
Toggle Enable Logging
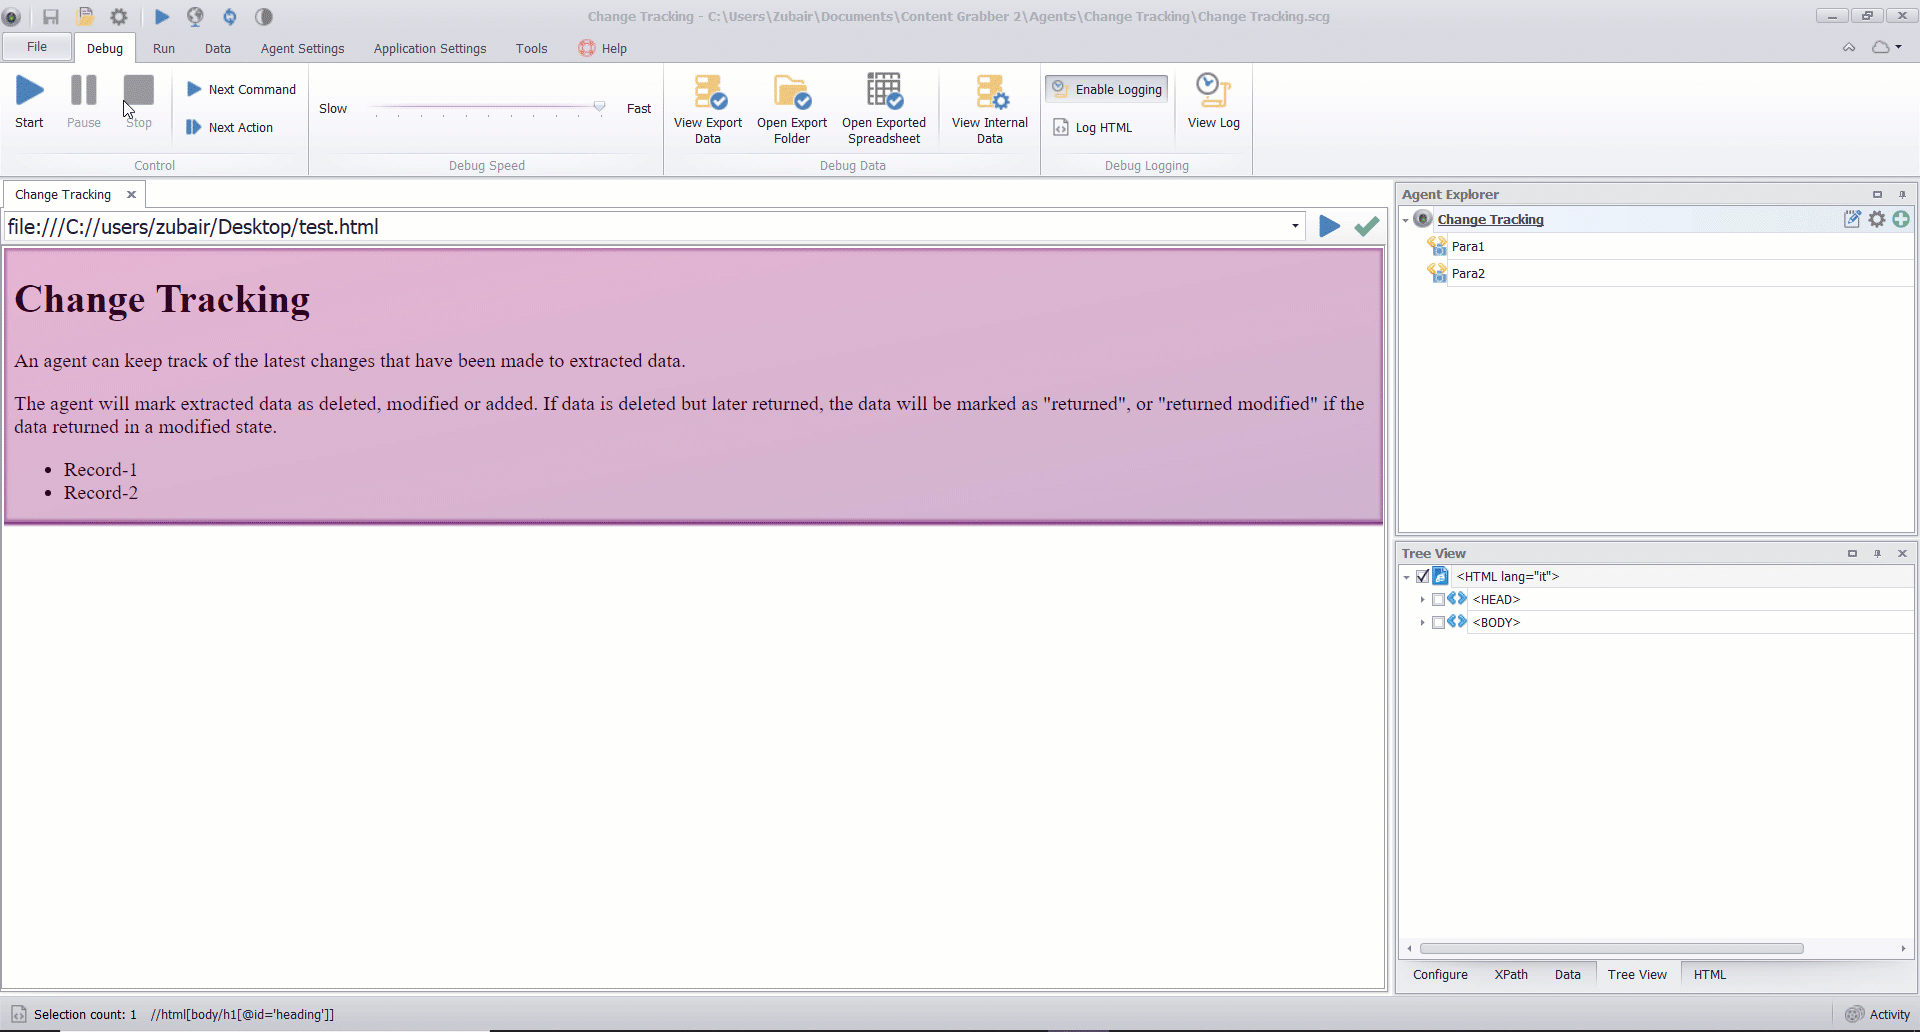coord(1106,88)
